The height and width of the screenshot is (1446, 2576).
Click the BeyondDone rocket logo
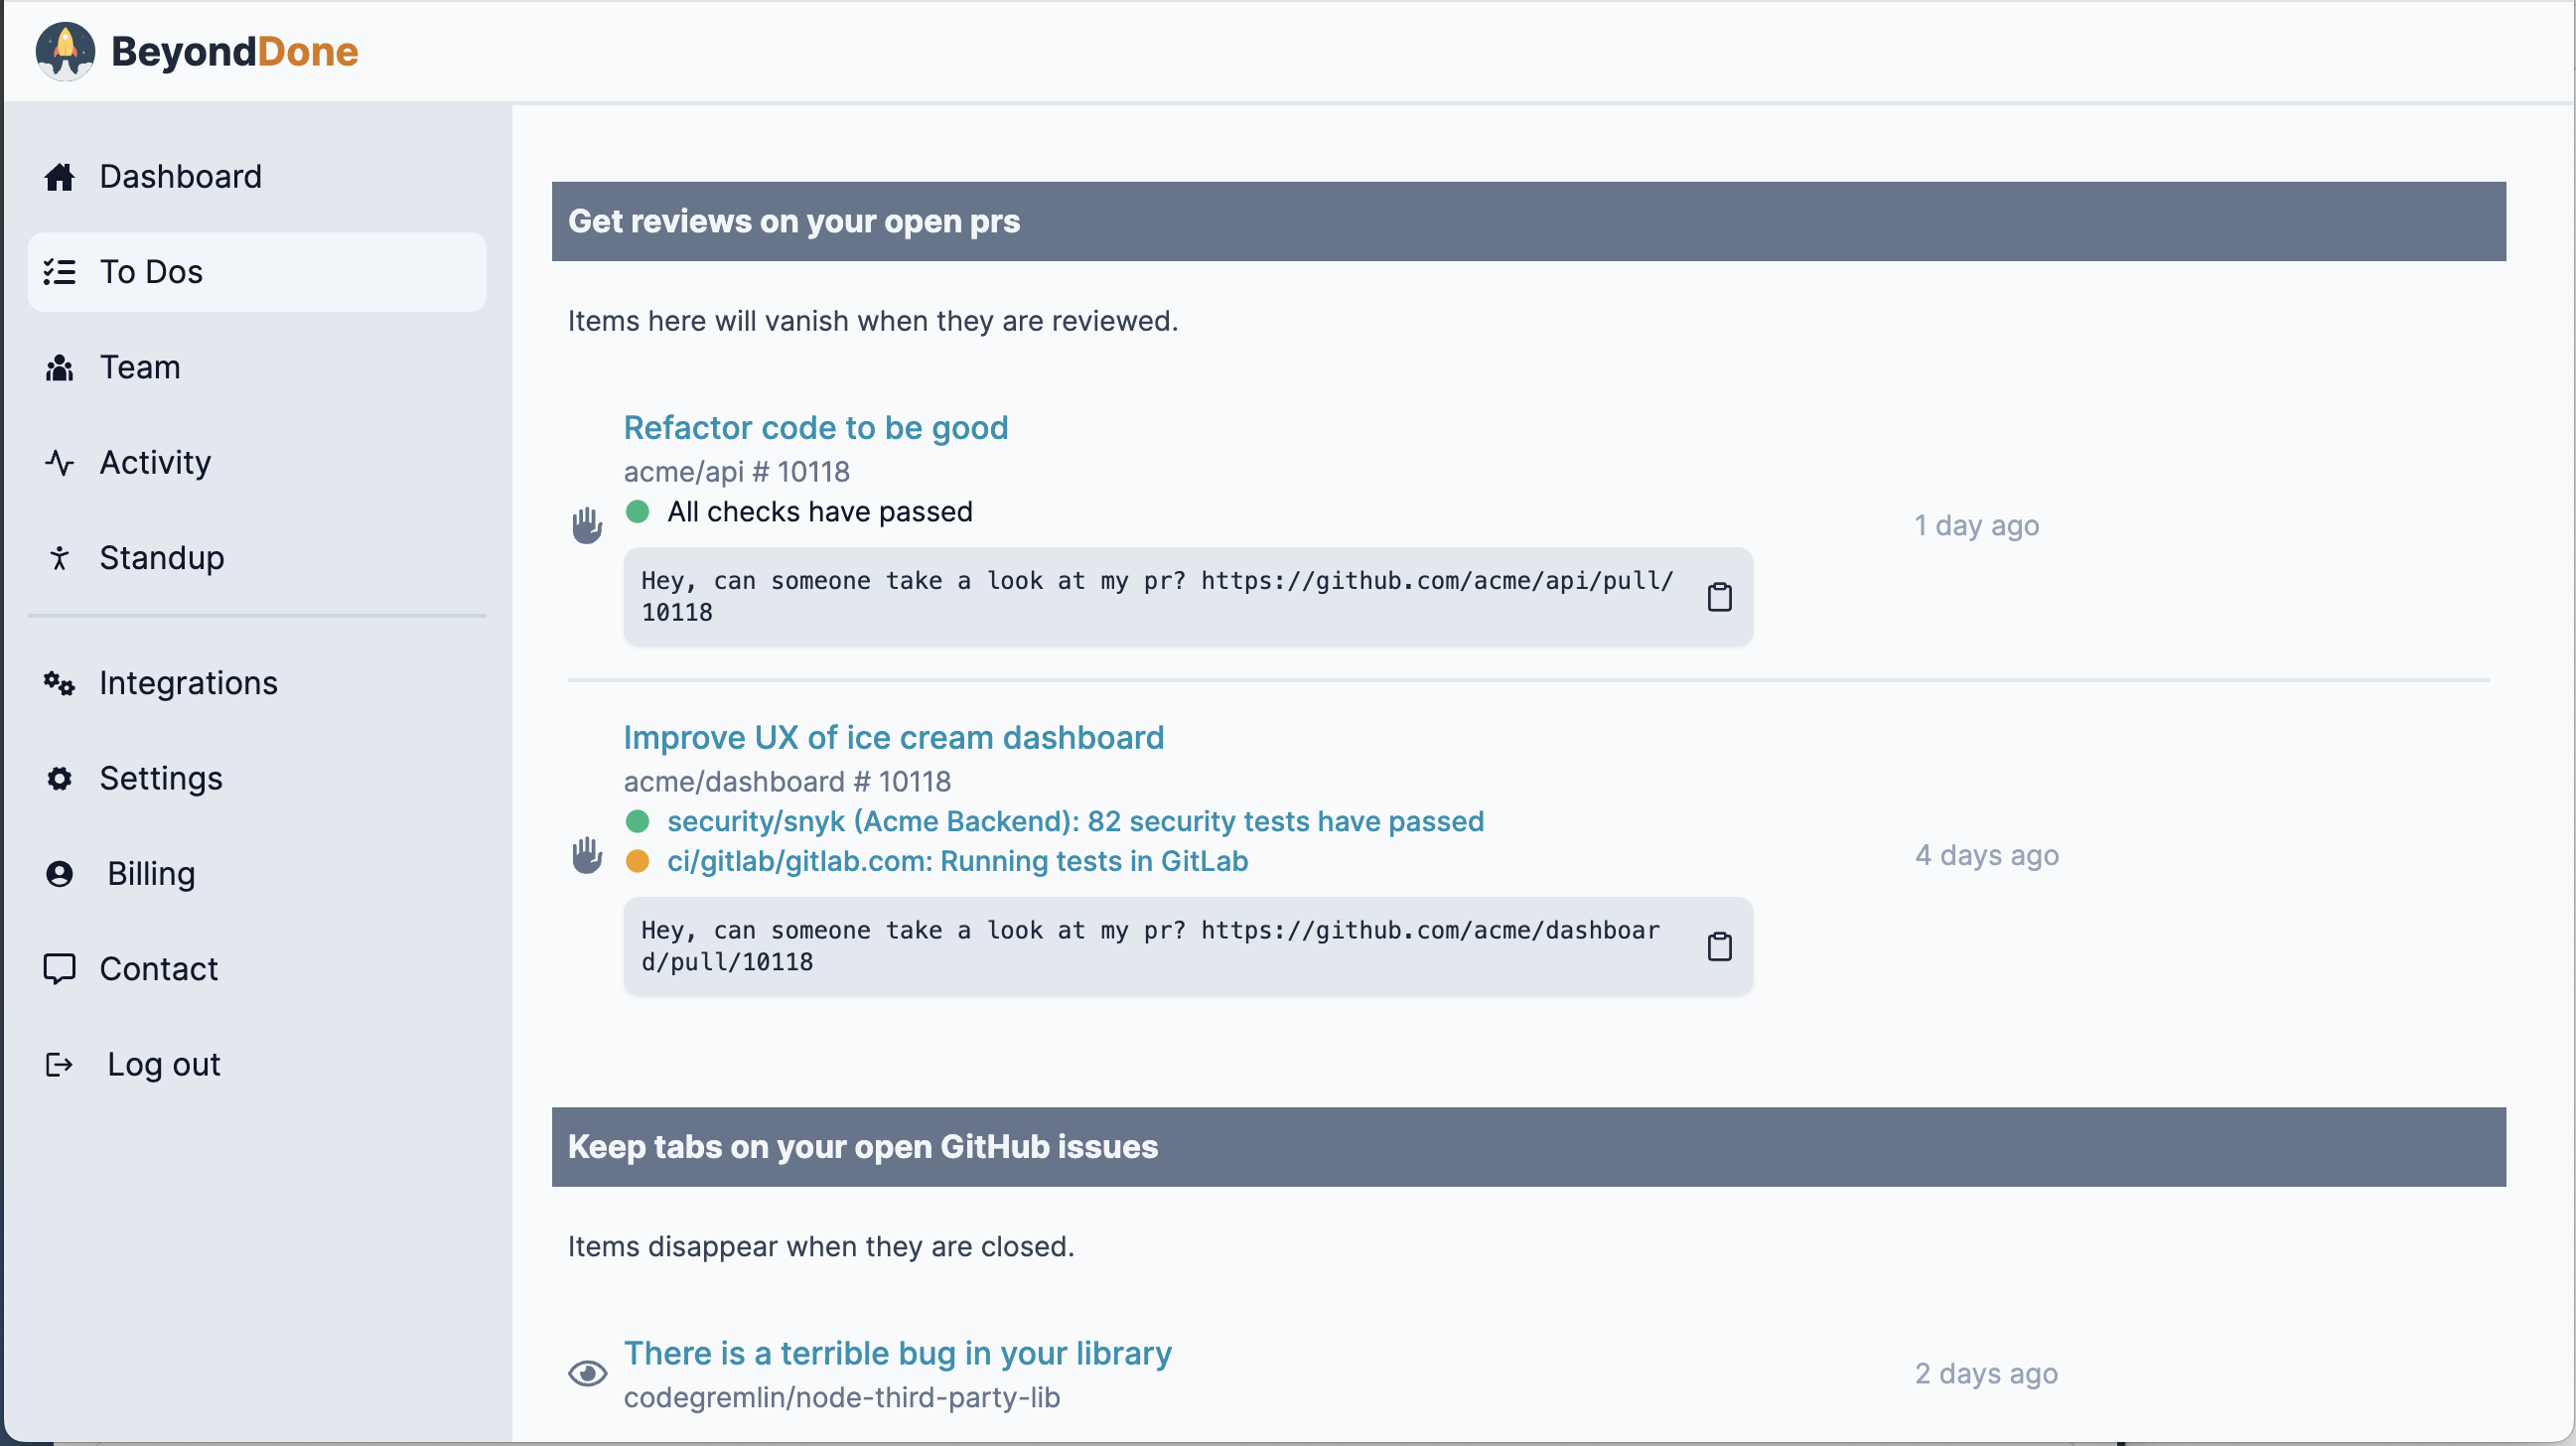(65, 51)
